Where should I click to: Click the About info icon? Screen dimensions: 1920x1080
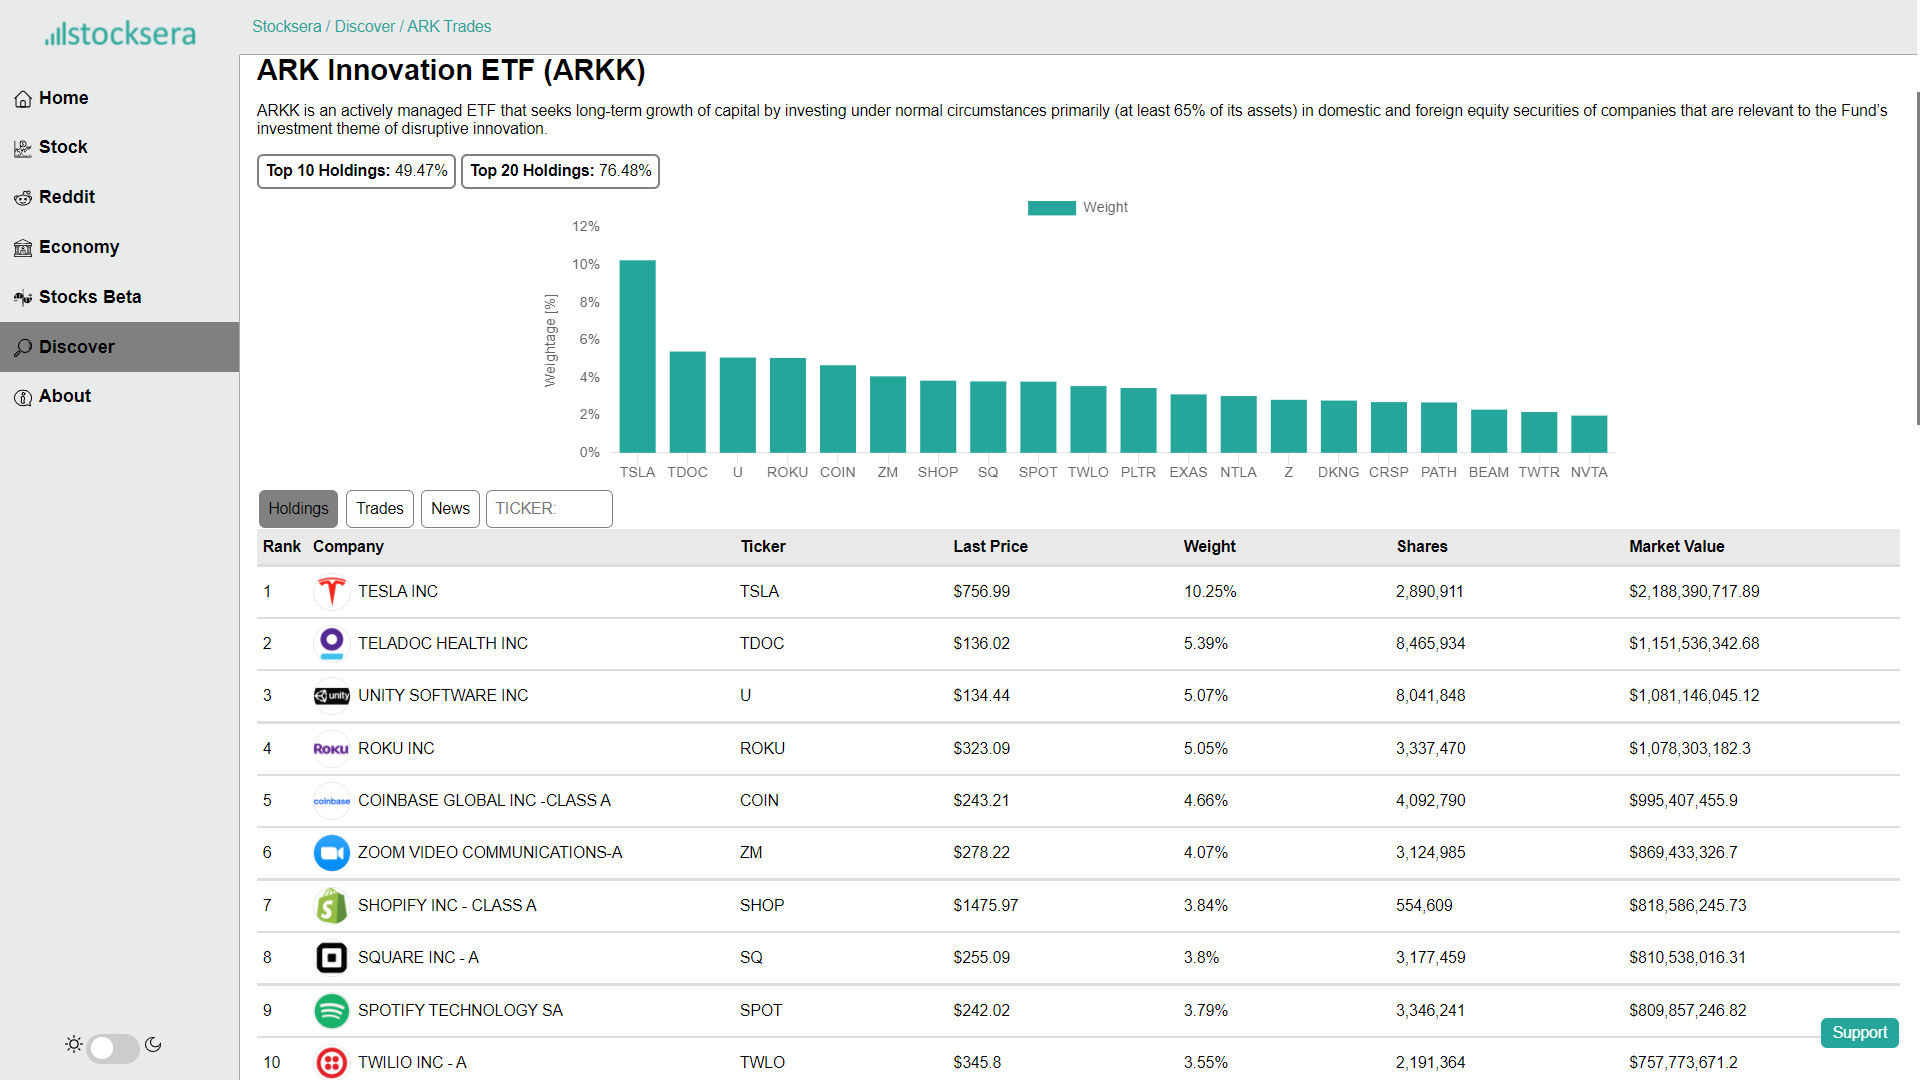point(23,397)
